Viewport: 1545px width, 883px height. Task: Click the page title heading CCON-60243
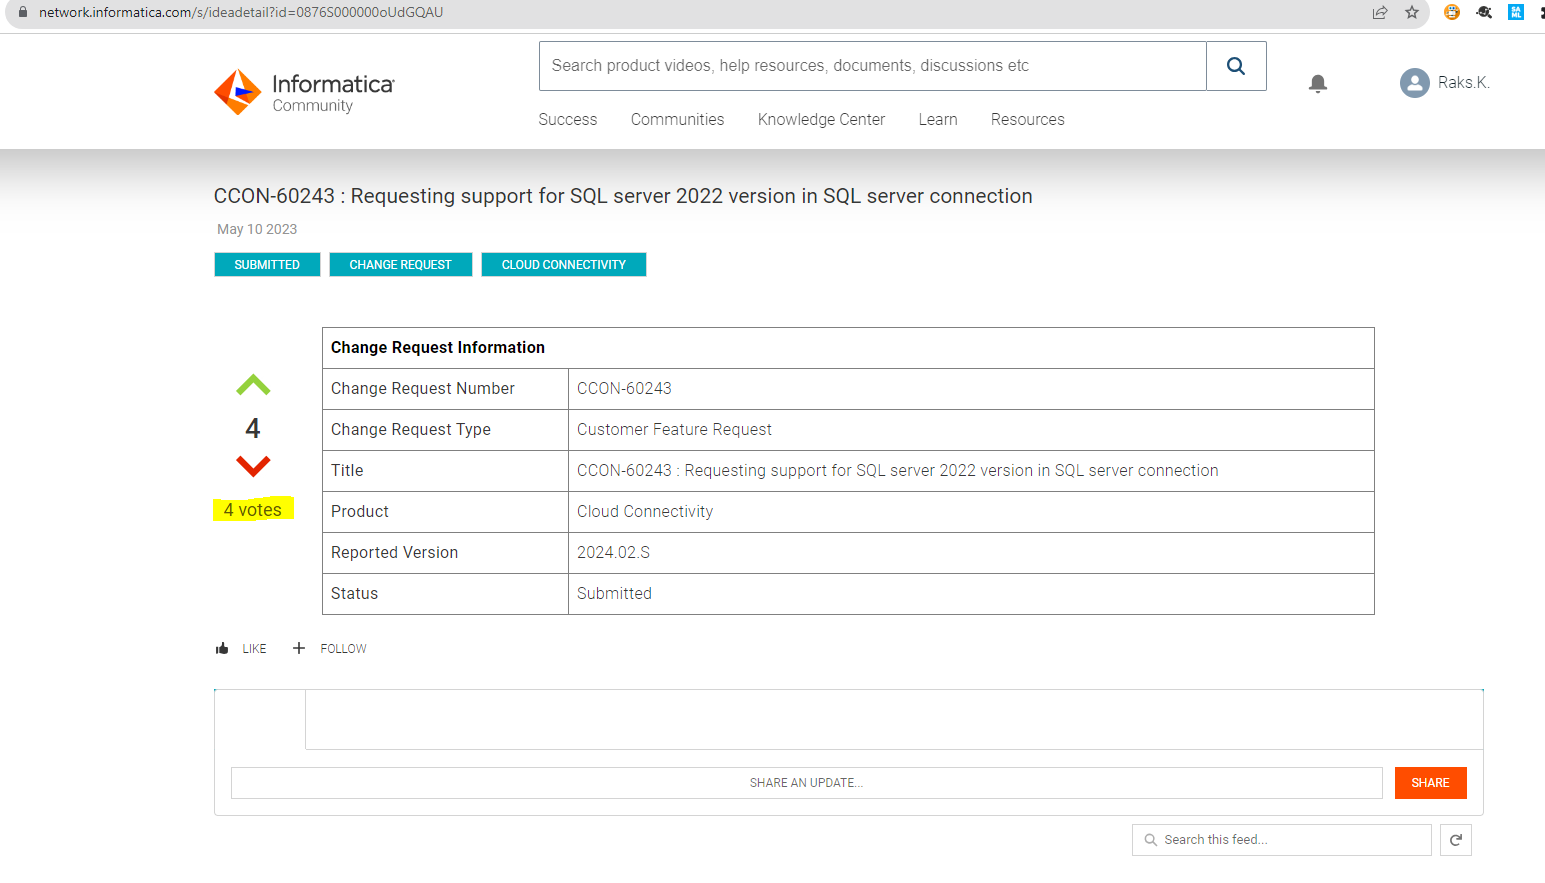coord(623,197)
